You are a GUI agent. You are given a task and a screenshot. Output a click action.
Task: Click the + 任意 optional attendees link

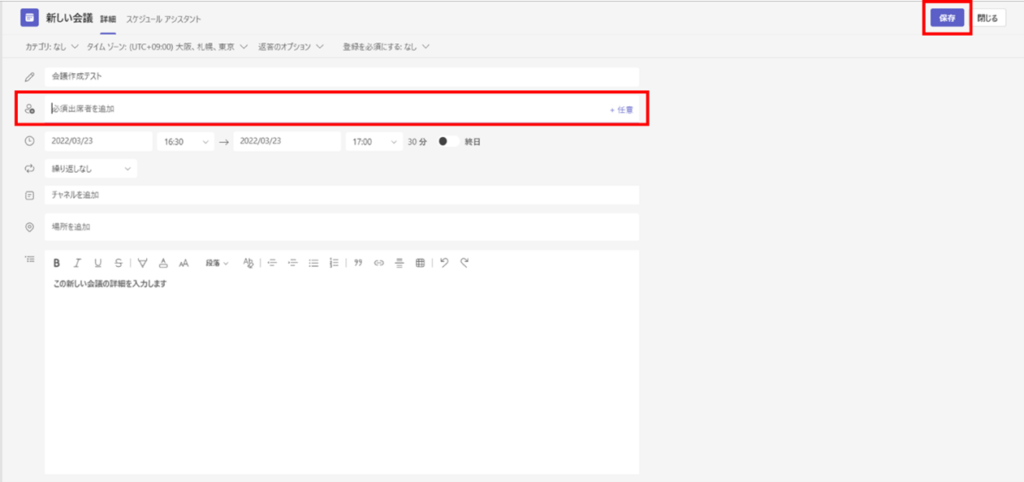point(621,108)
